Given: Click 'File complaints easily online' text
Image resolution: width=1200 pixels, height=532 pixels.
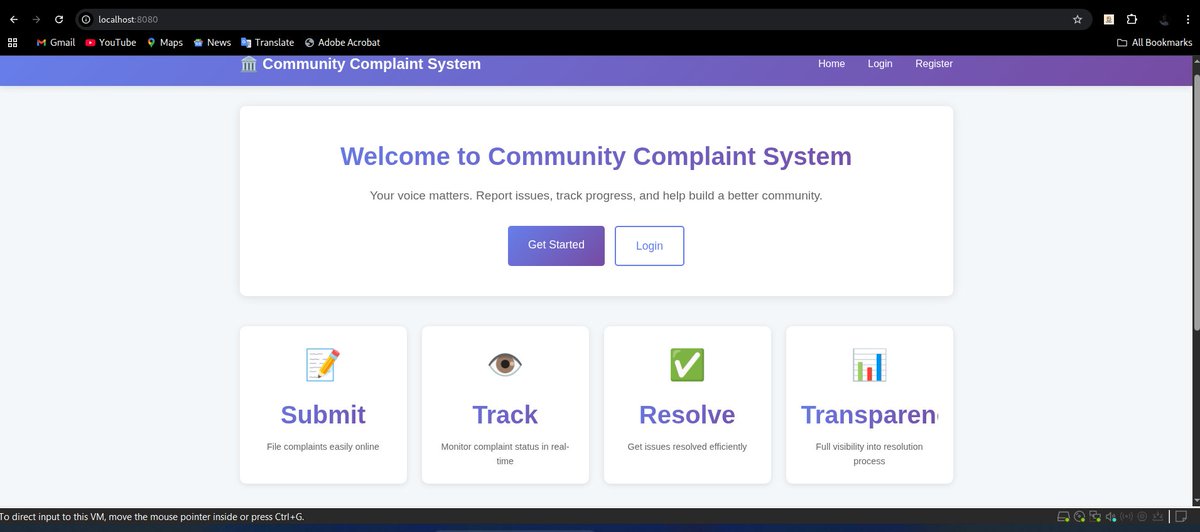Looking at the screenshot, I should (323, 447).
